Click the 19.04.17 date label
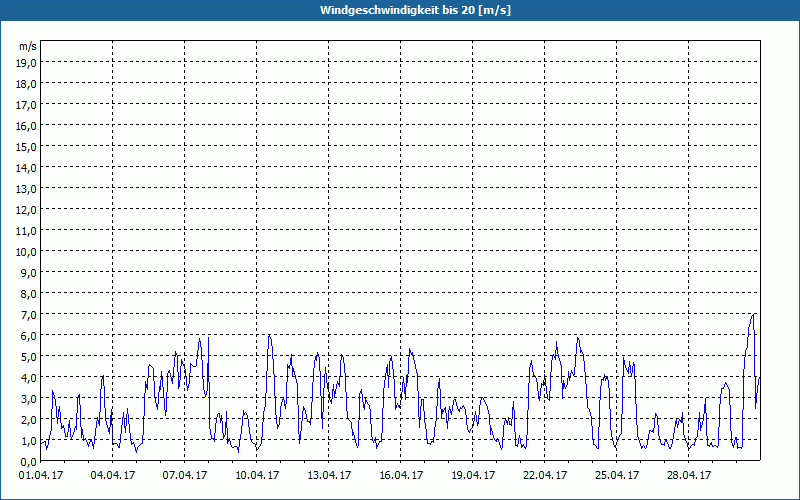Viewport: 800px width, 500px height. pyautogui.click(x=472, y=476)
